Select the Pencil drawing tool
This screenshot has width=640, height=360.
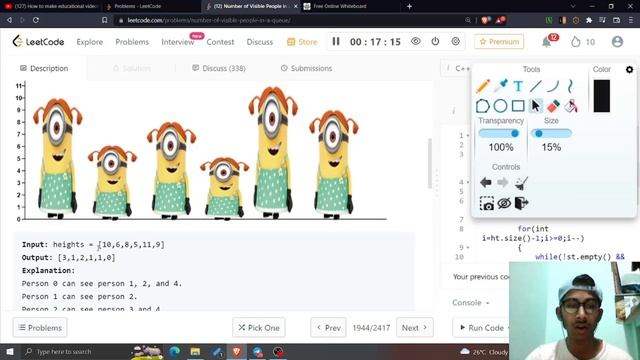483,86
